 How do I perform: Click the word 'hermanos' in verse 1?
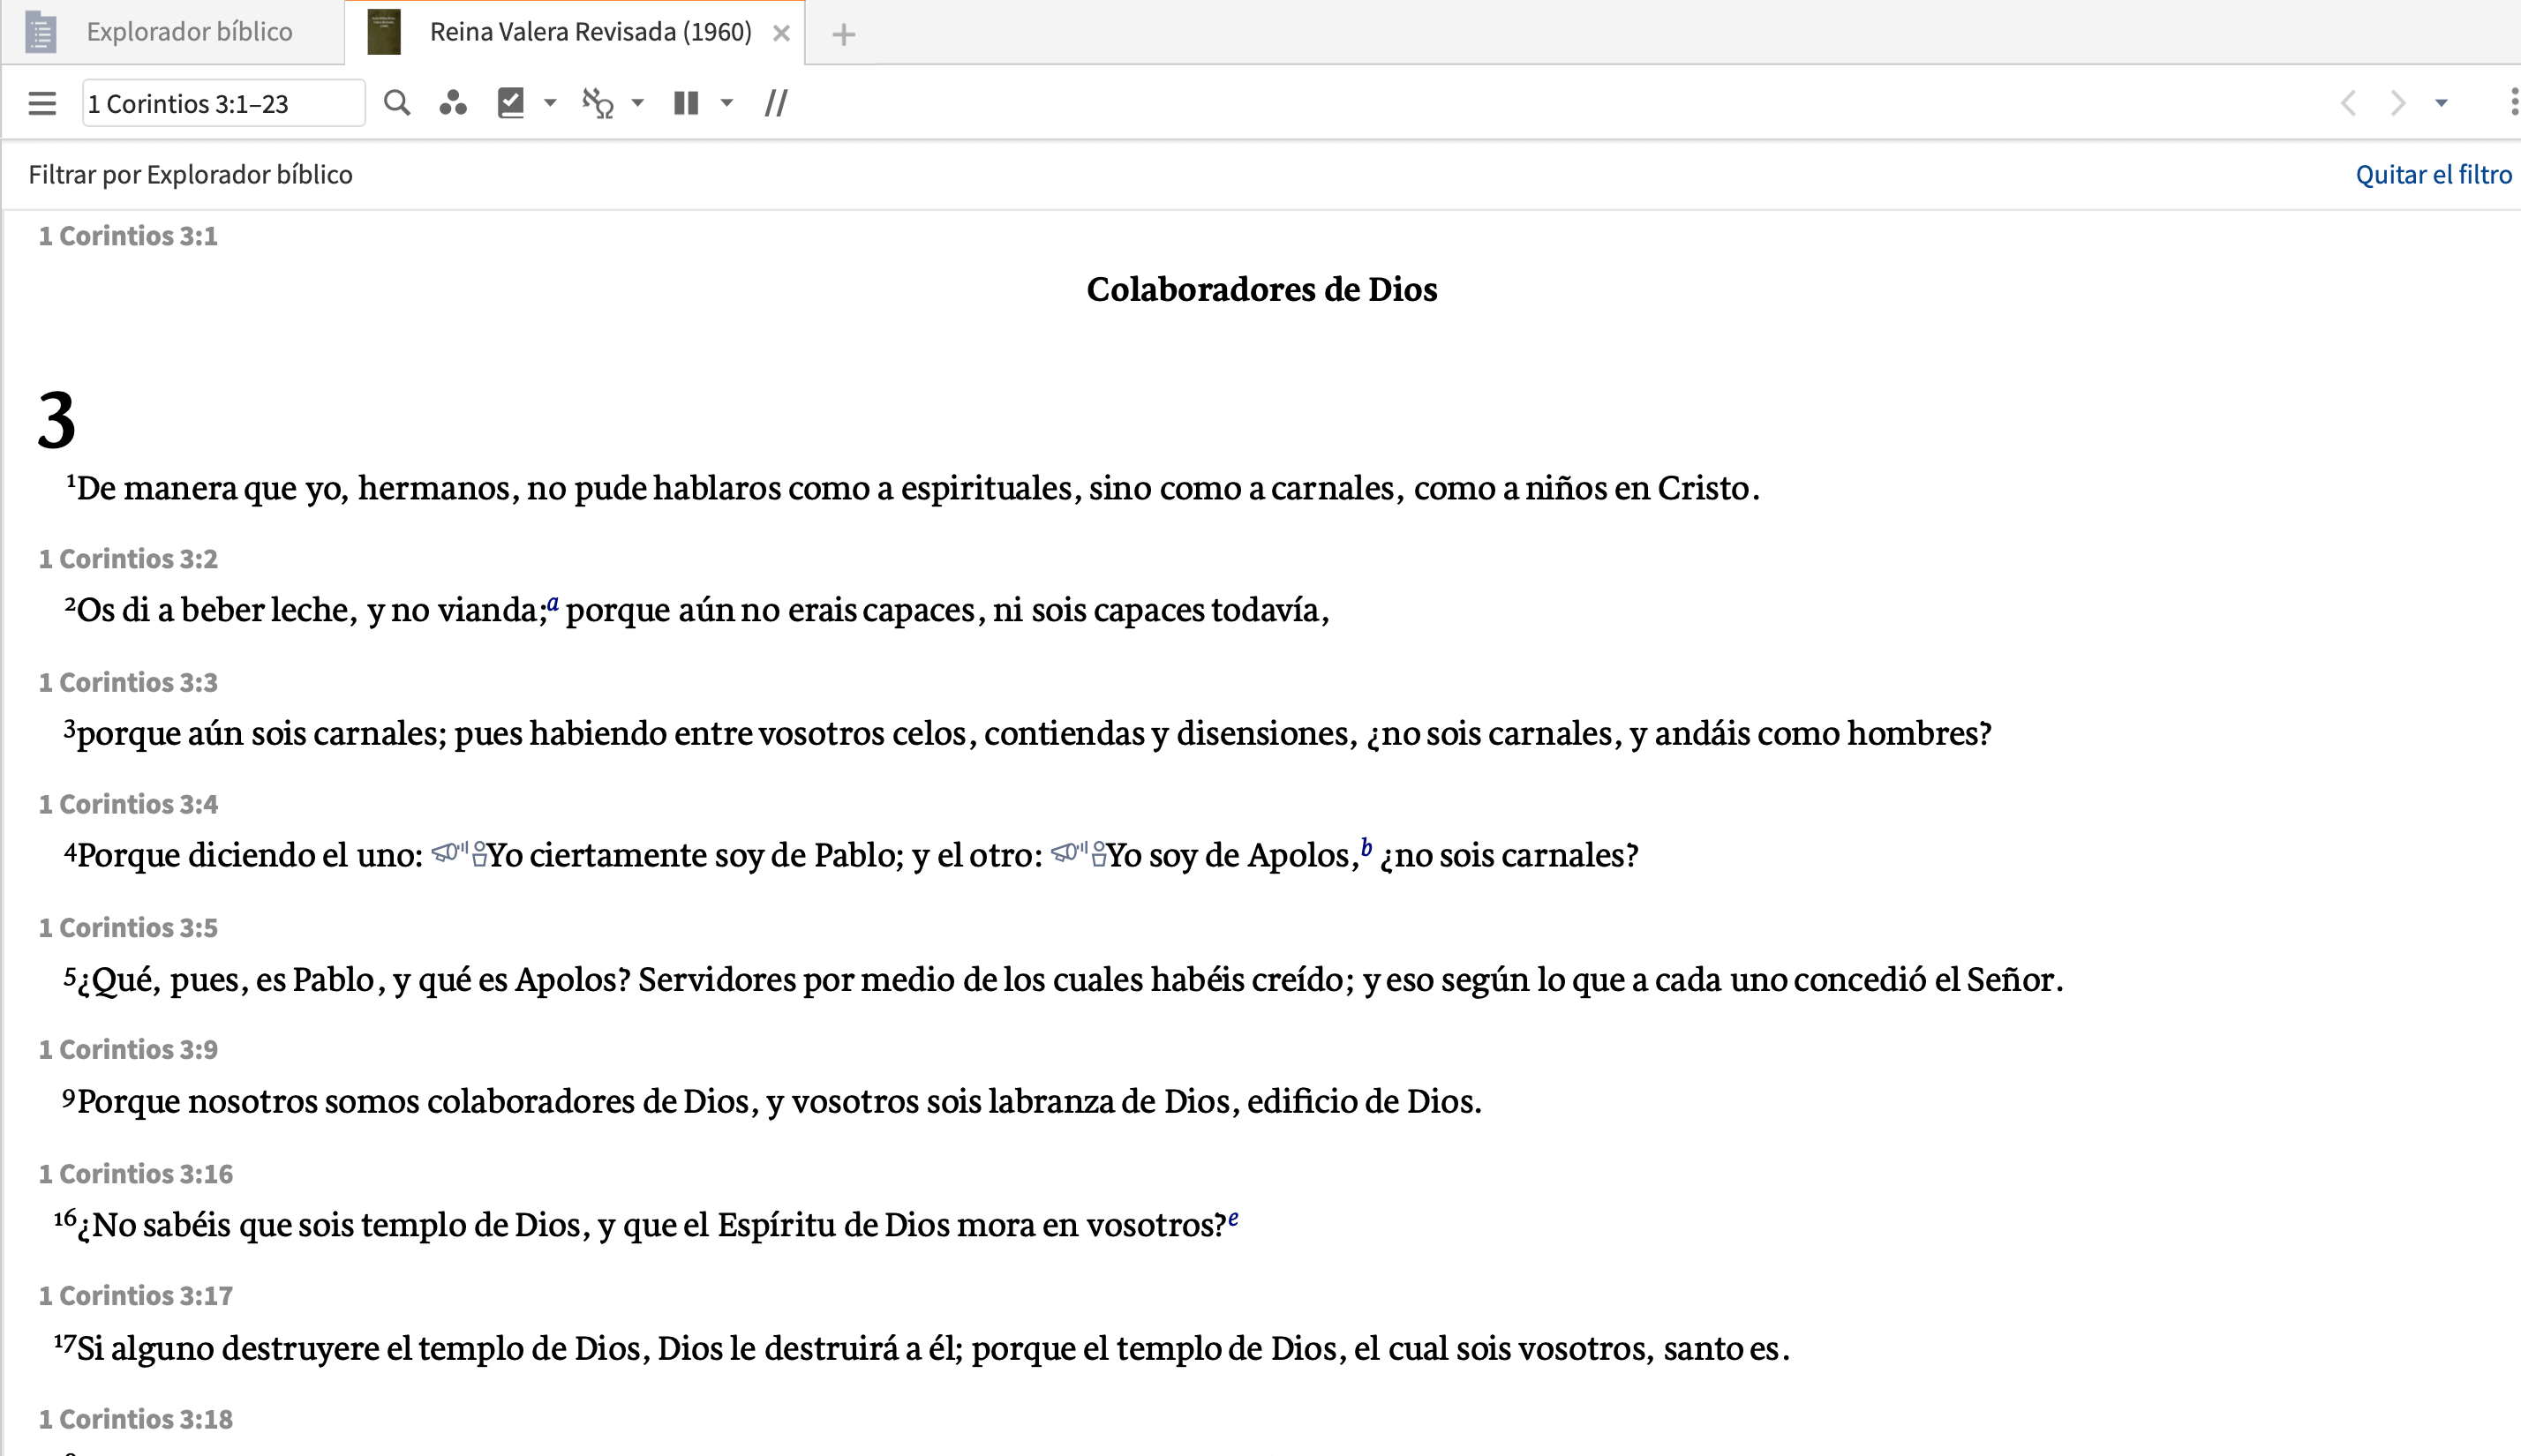pos(434,488)
